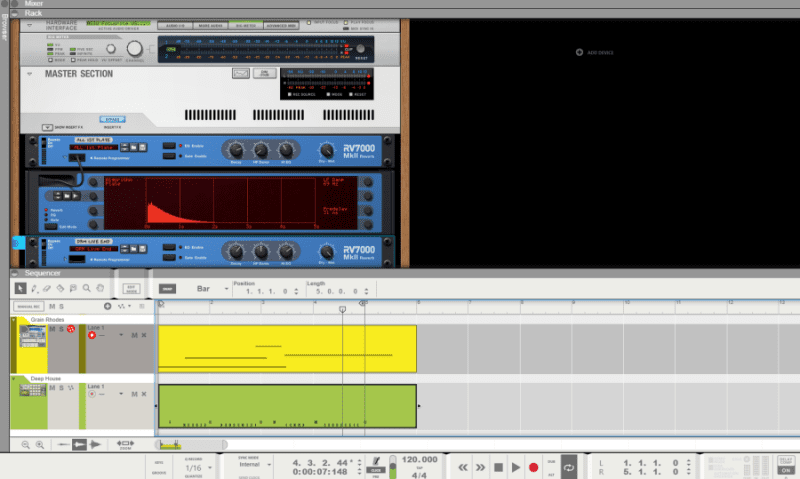Click Show Insert FX expander button
Screen dimensions: 800x479
pyautogui.click(x=47, y=127)
